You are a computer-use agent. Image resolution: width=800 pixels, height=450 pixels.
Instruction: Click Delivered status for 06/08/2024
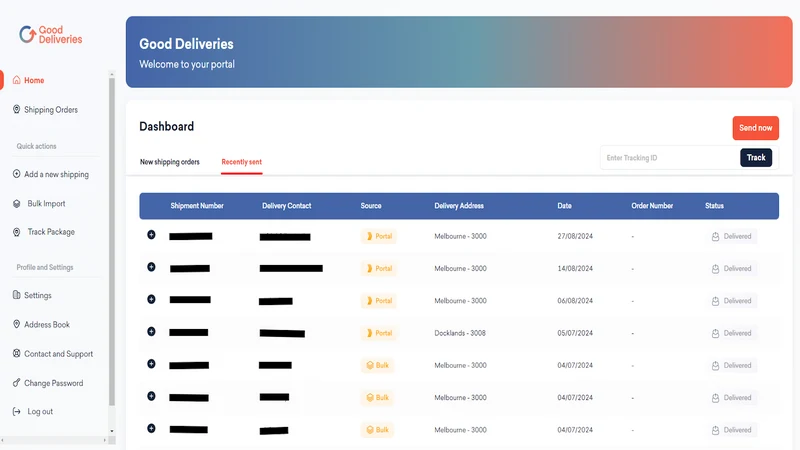(x=731, y=301)
